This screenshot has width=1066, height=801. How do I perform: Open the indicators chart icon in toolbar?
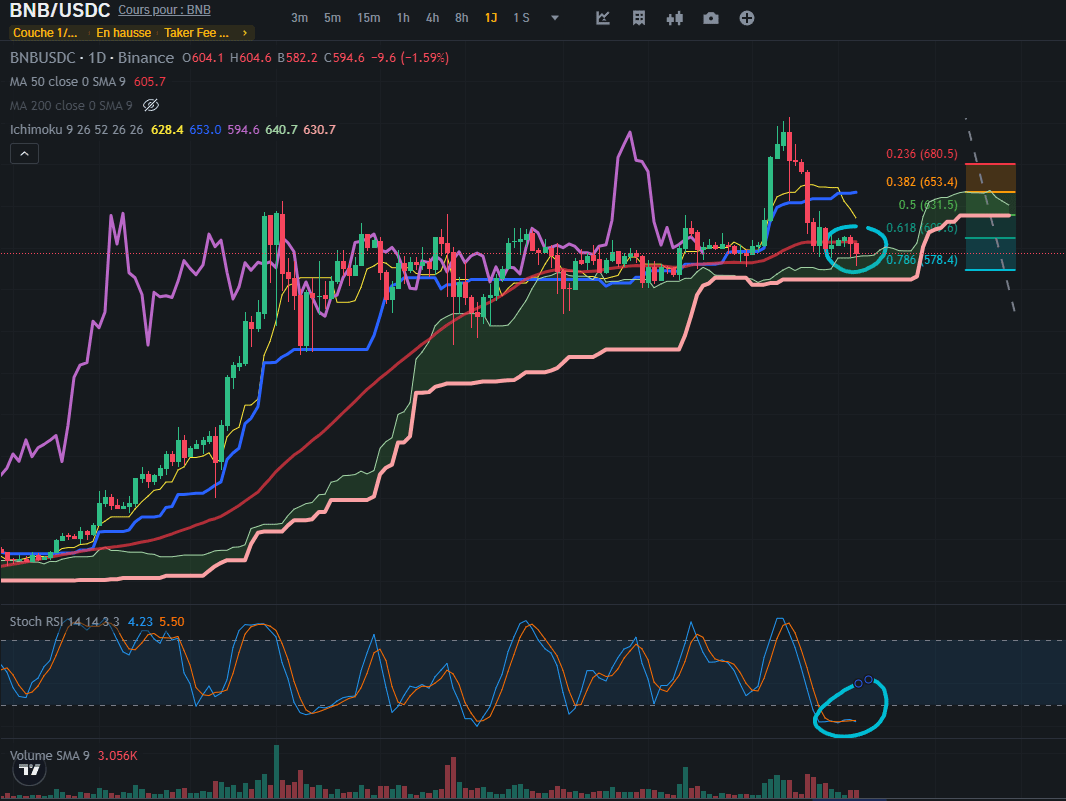click(x=603, y=18)
